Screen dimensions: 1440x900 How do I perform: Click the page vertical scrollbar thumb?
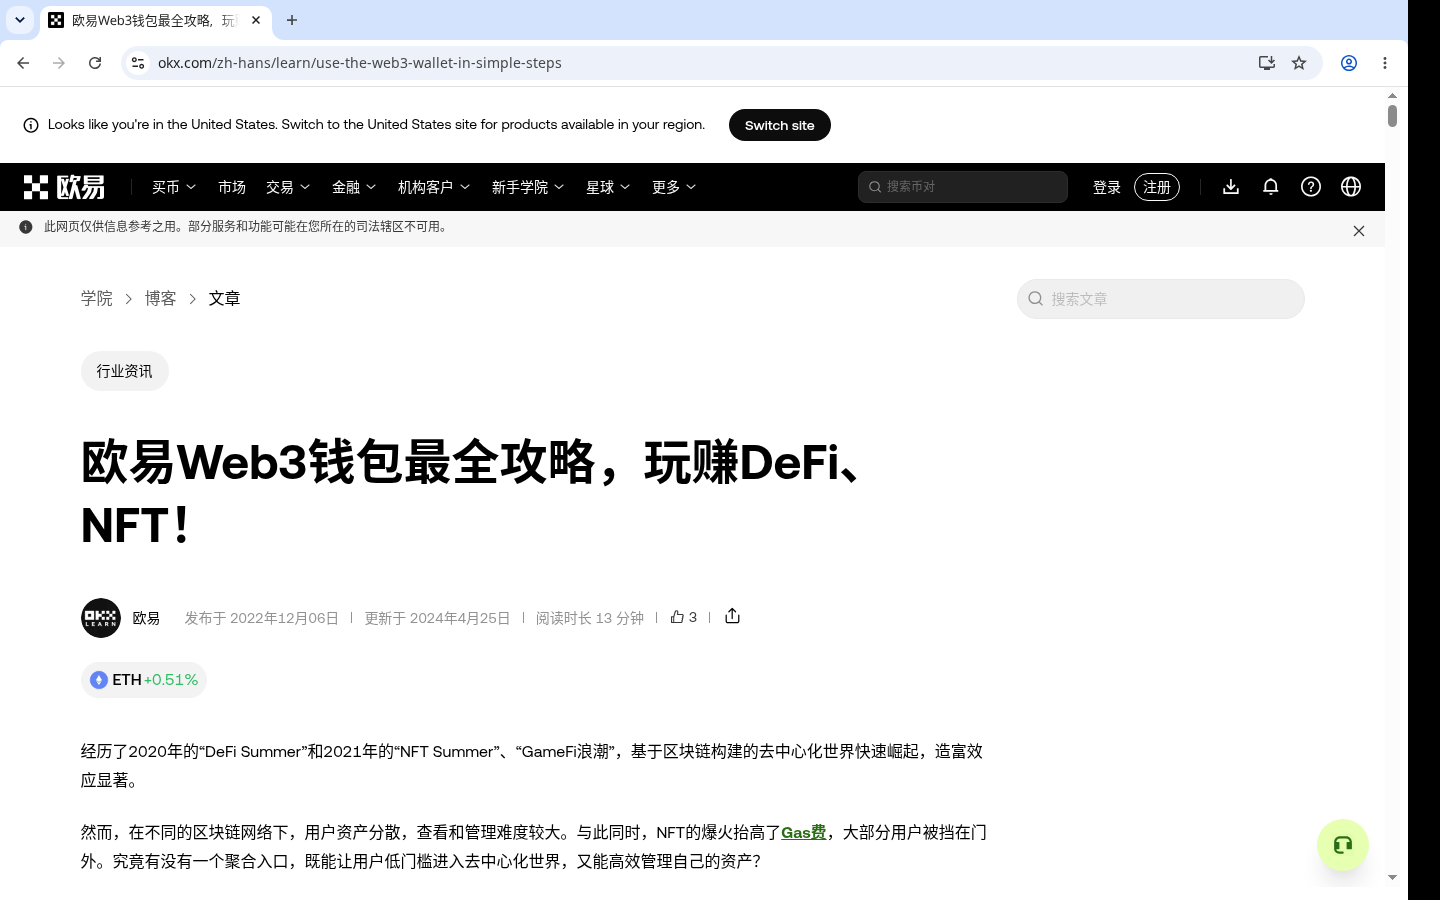point(1392,115)
